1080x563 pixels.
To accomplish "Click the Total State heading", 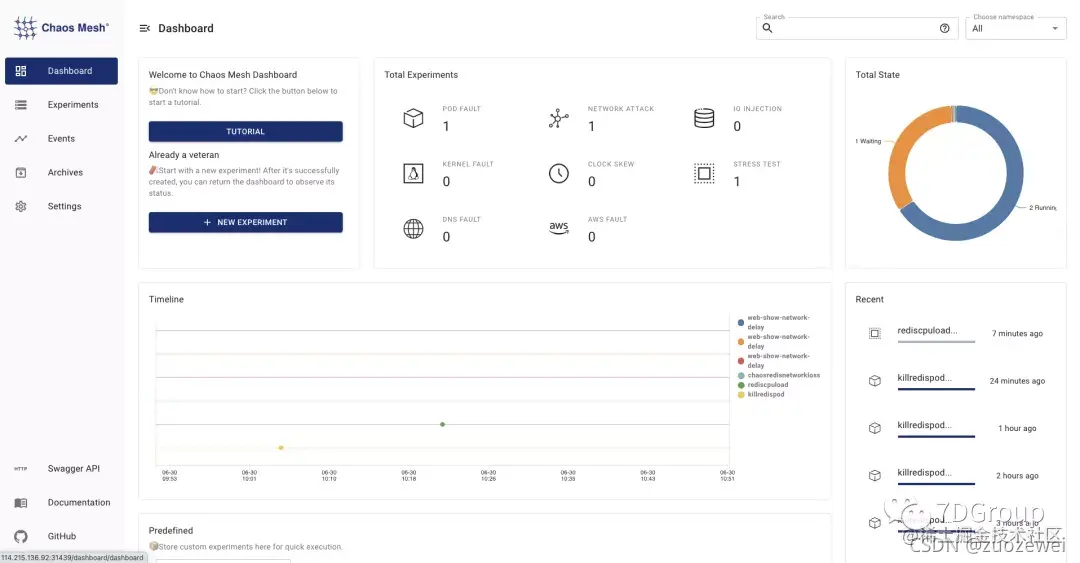I will pyautogui.click(x=878, y=75).
